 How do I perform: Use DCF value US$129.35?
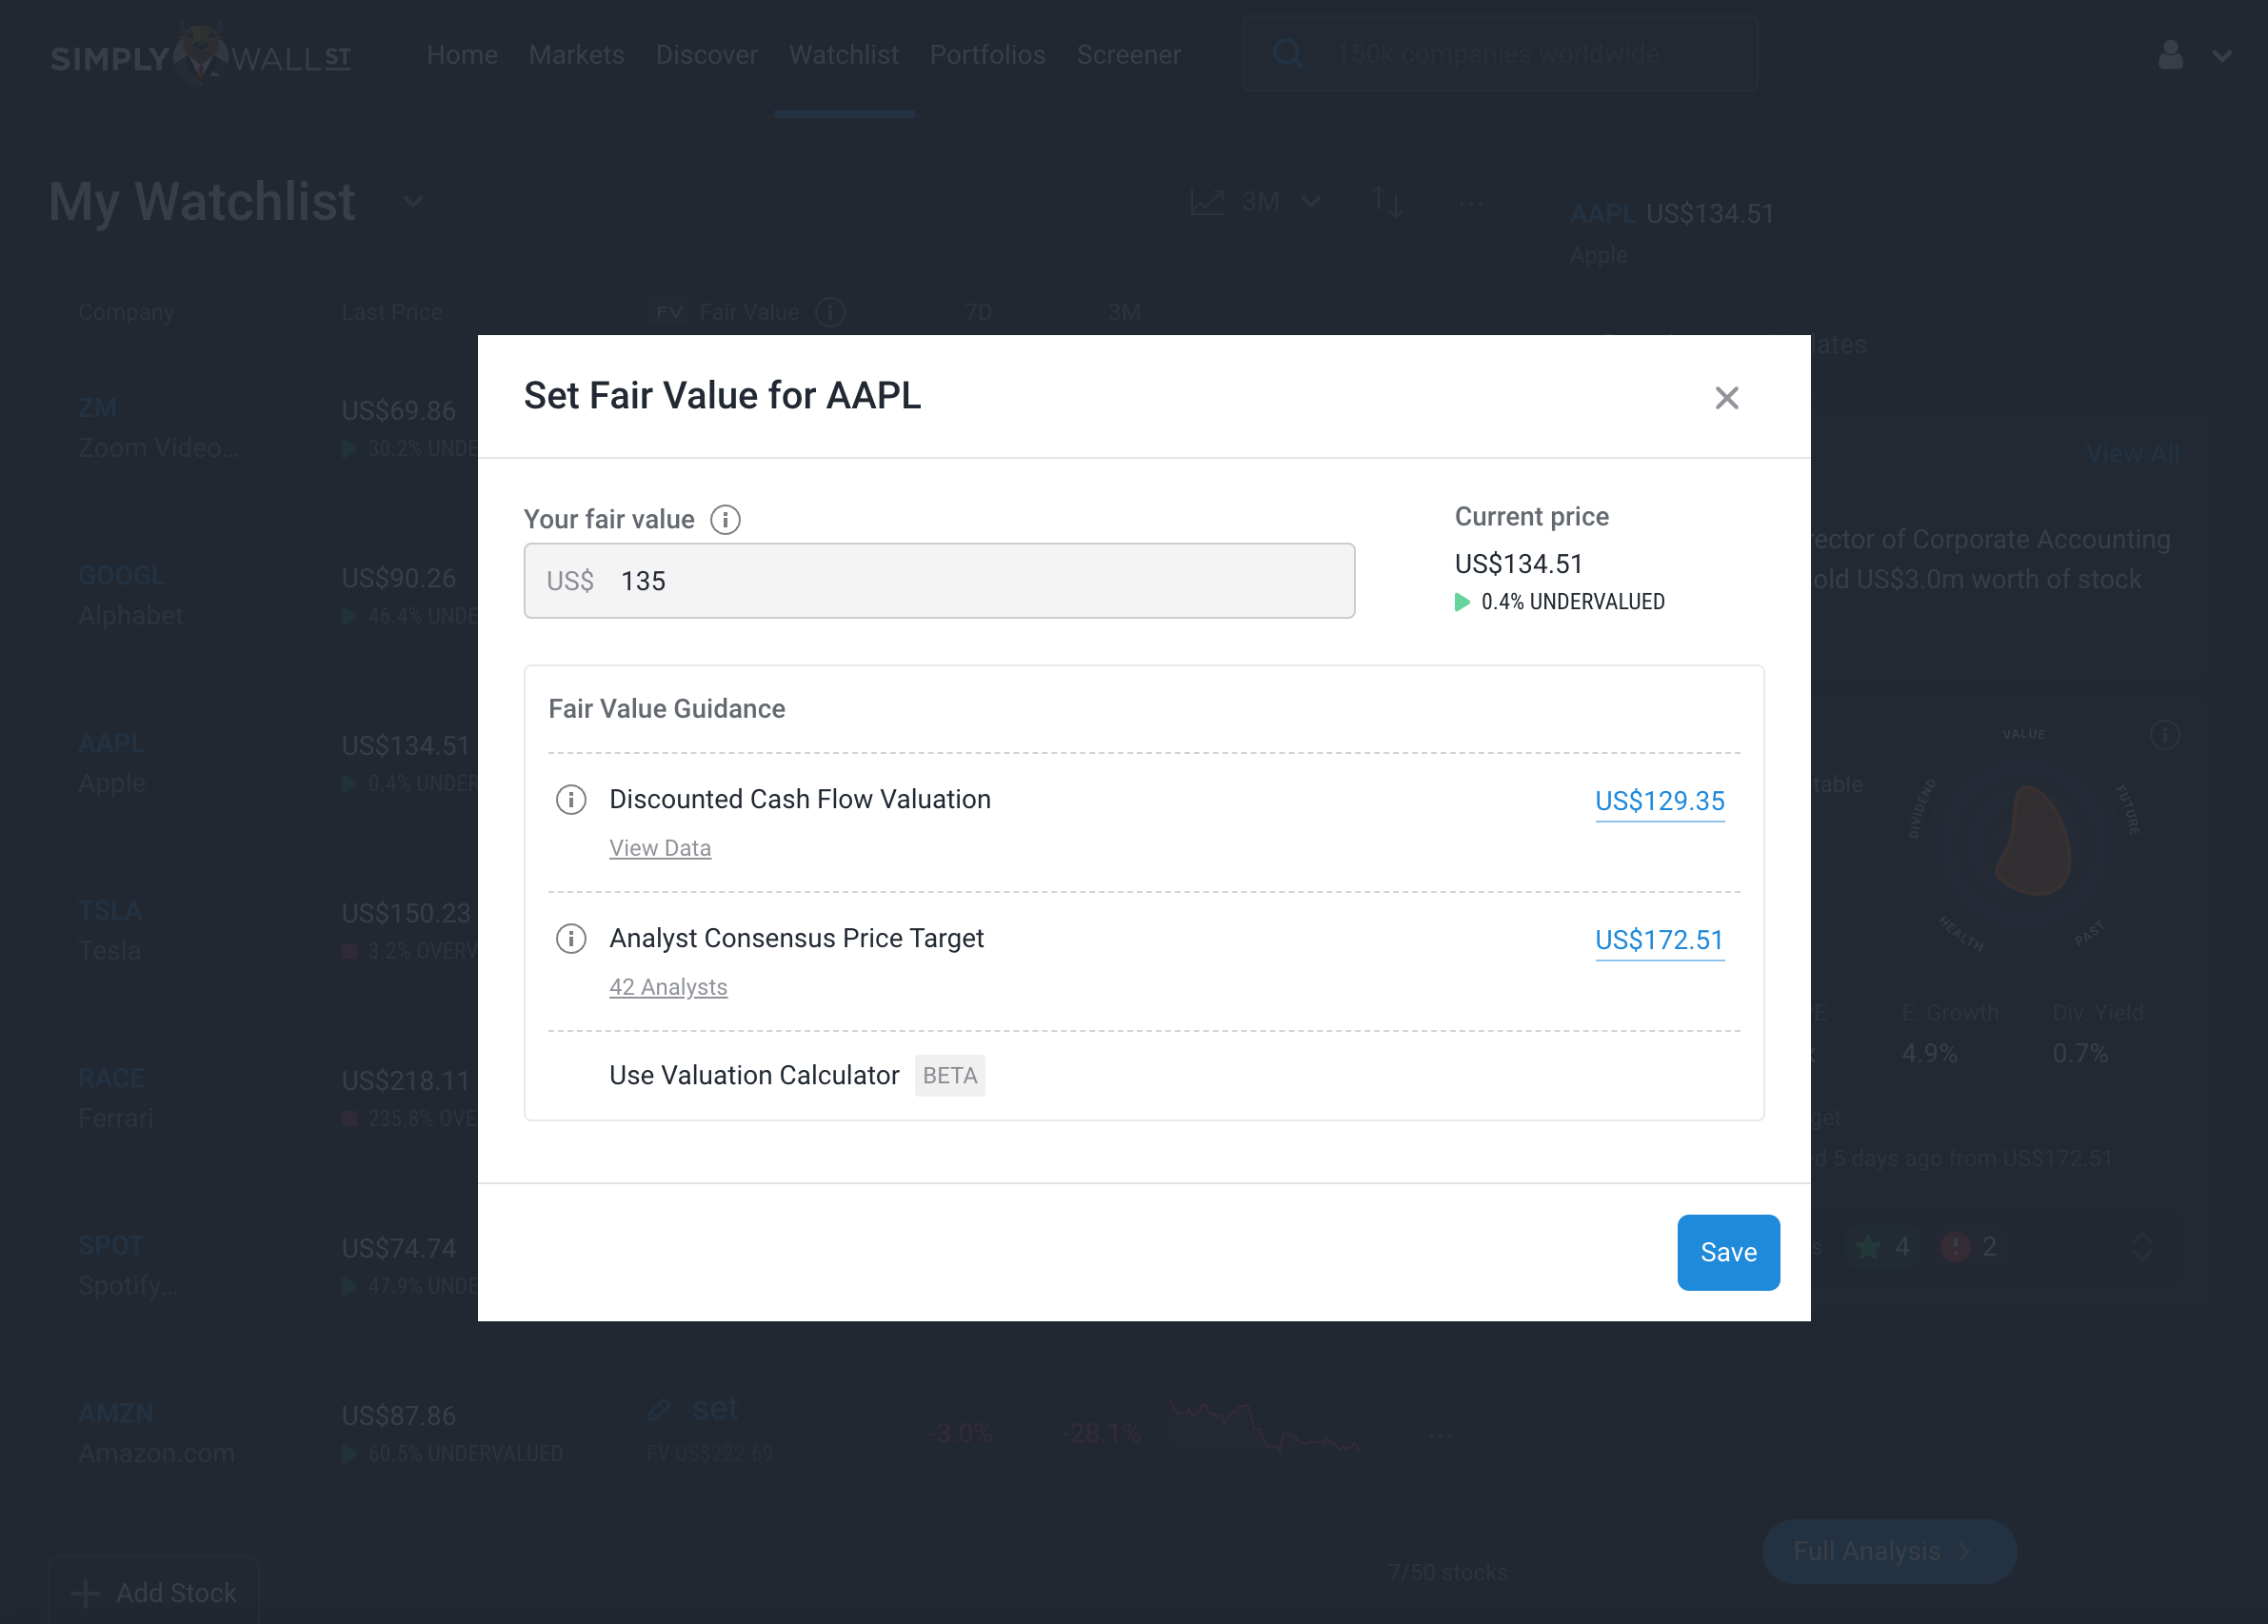click(x=1659, y=801)
